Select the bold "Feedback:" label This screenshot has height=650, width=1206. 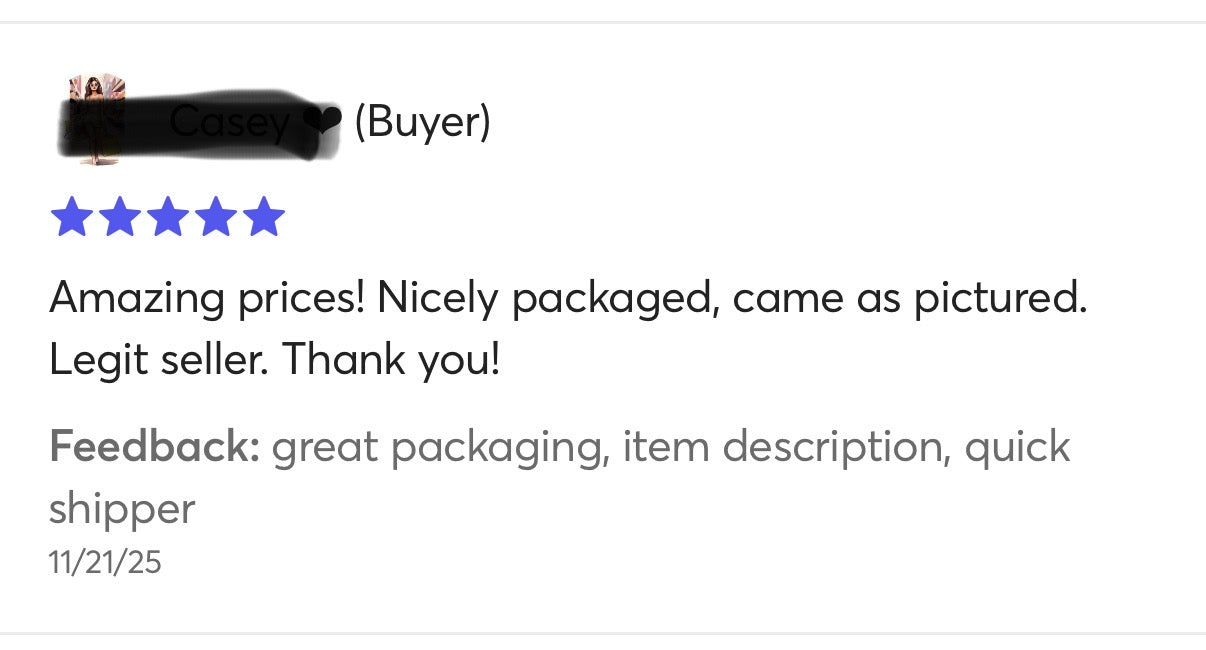pyautogui.click(x=154, y=446)
